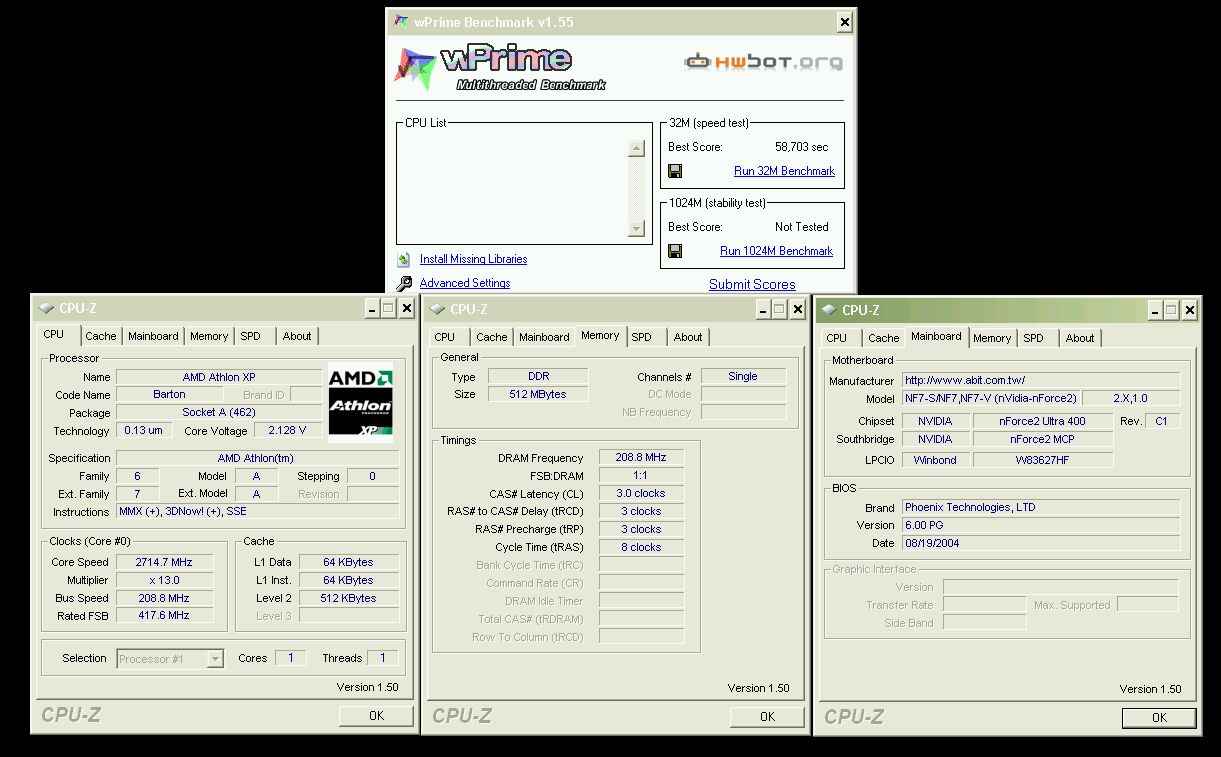This screenshot has width=1221, height=757.
Task: Click the memory Size 512 MBytes field
Action: coord(538,394)
